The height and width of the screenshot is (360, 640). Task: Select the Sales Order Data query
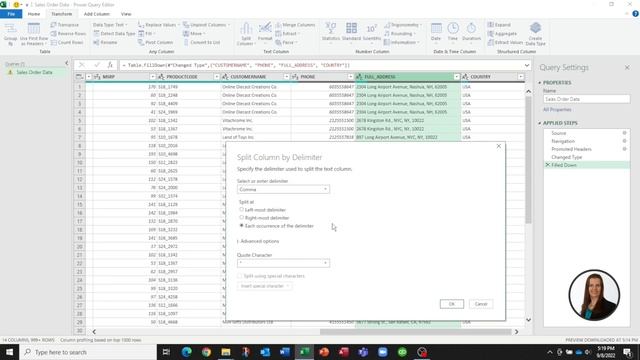tap(35, 72)
